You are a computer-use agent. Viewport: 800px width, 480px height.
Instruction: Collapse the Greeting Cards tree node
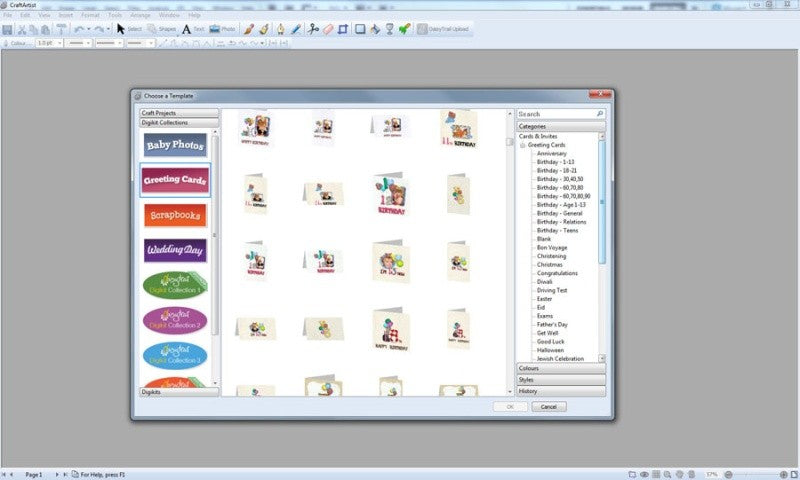522,145
